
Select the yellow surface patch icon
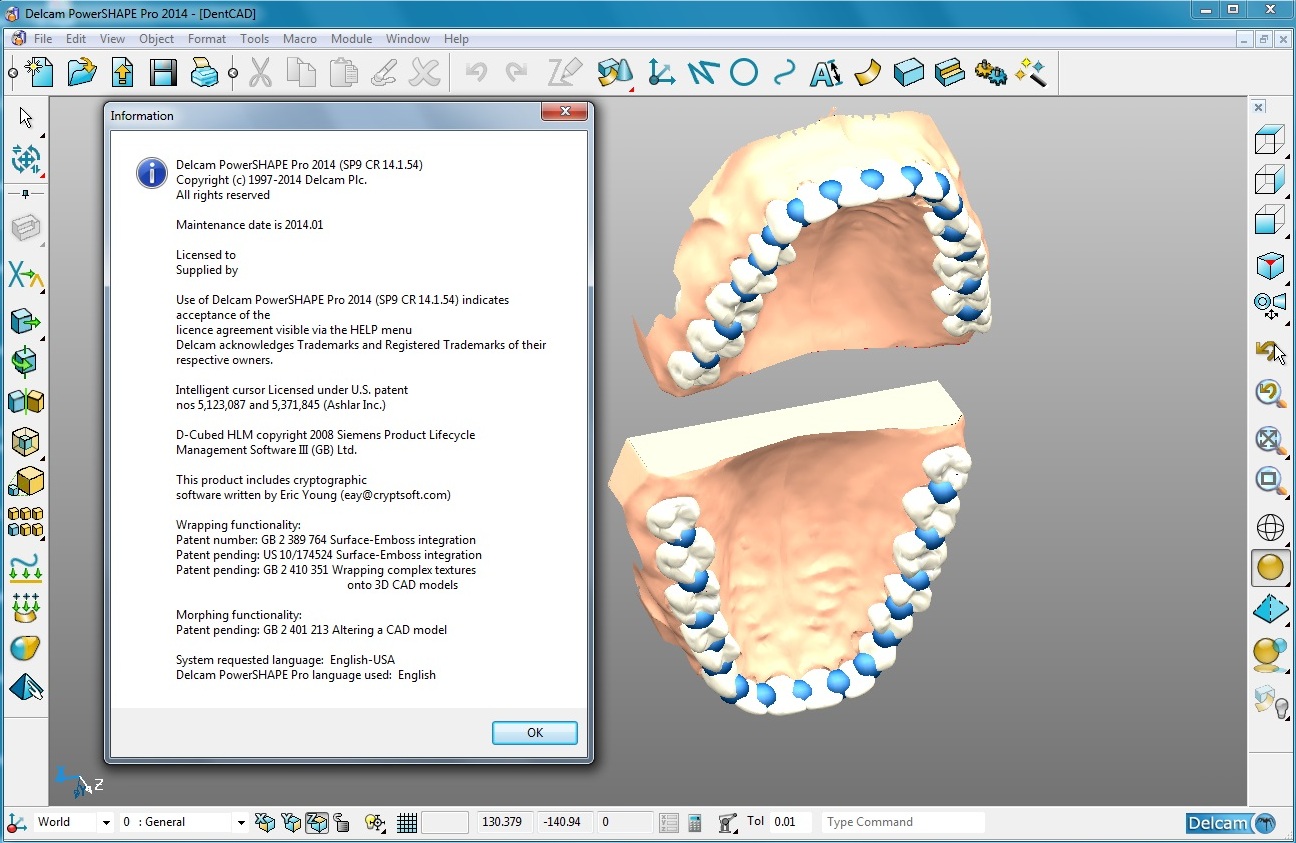(867, 72)
